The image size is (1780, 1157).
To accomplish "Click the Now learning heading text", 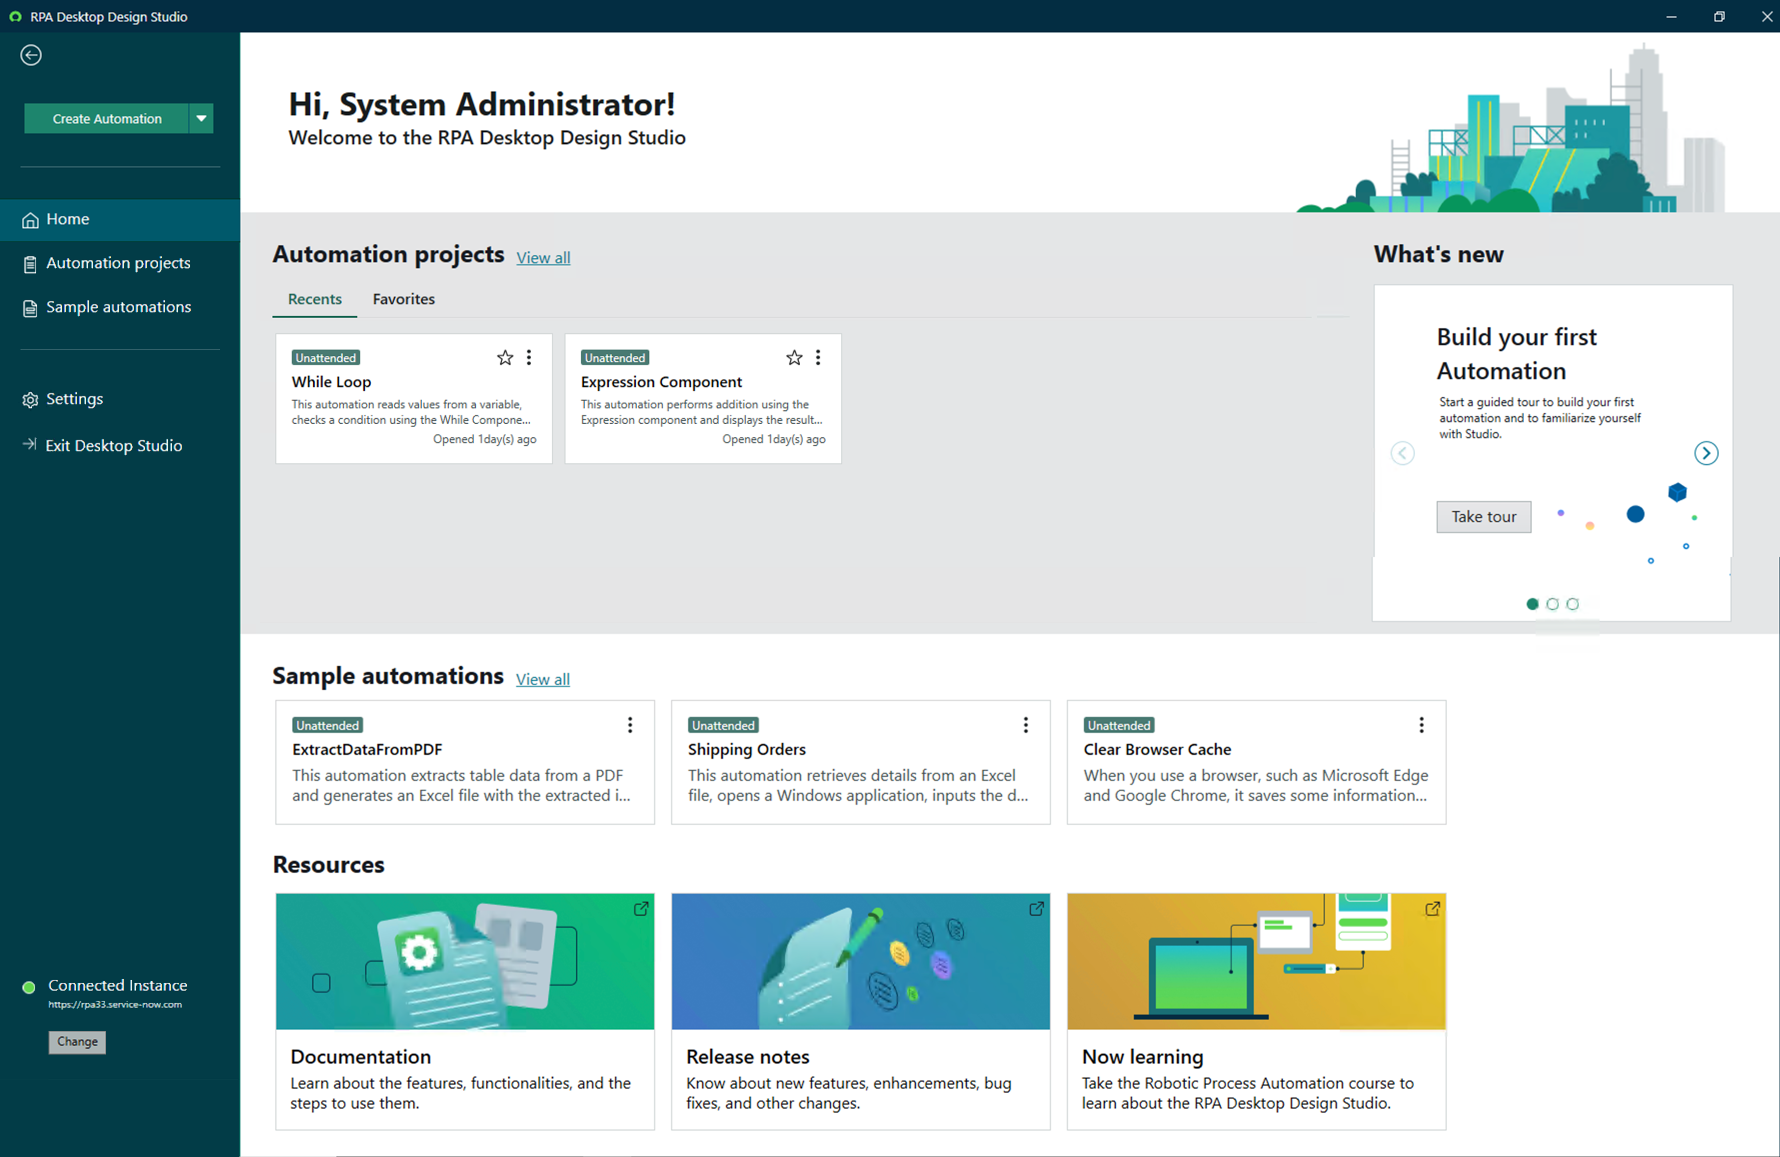I will (x=1143, y=1057).
